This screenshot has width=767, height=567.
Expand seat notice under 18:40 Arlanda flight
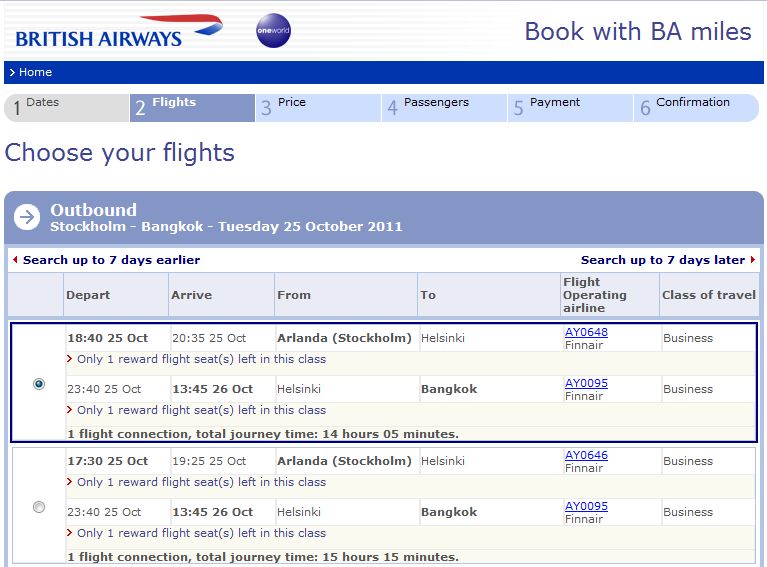tap(200, 359)
